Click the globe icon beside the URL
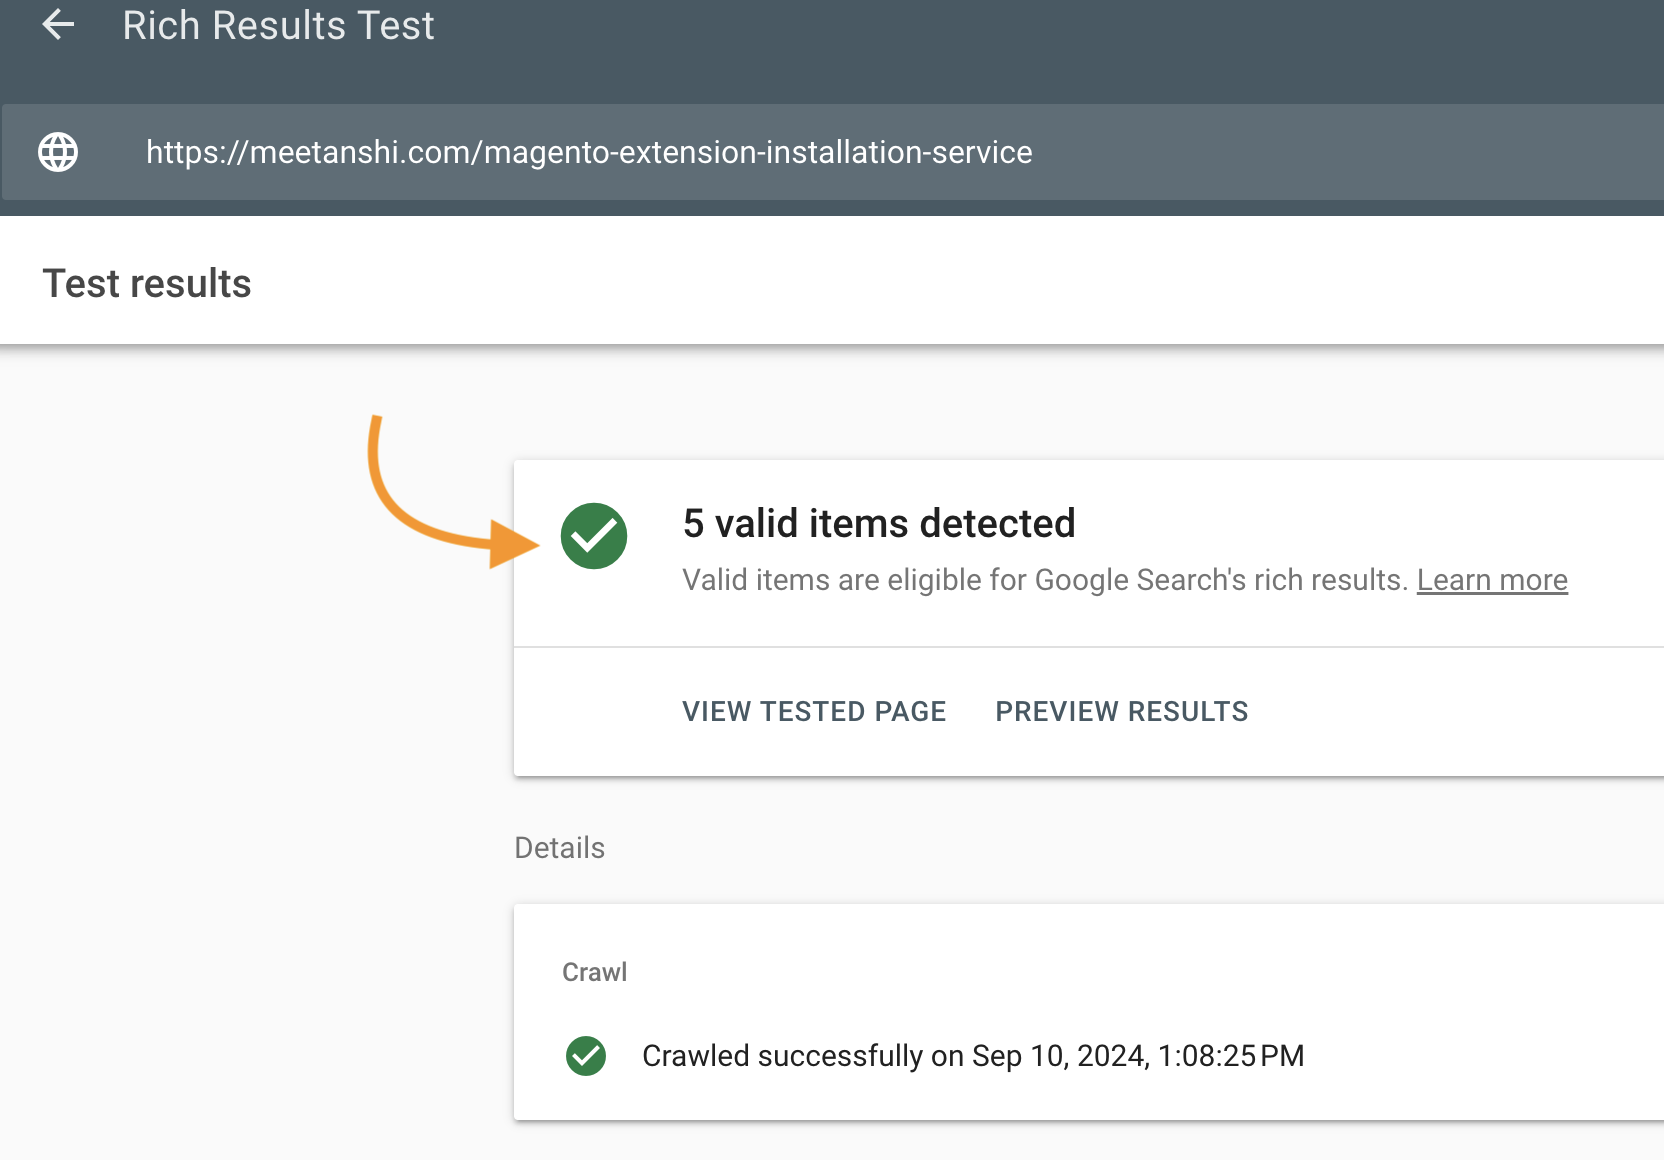 click(57, 152)
